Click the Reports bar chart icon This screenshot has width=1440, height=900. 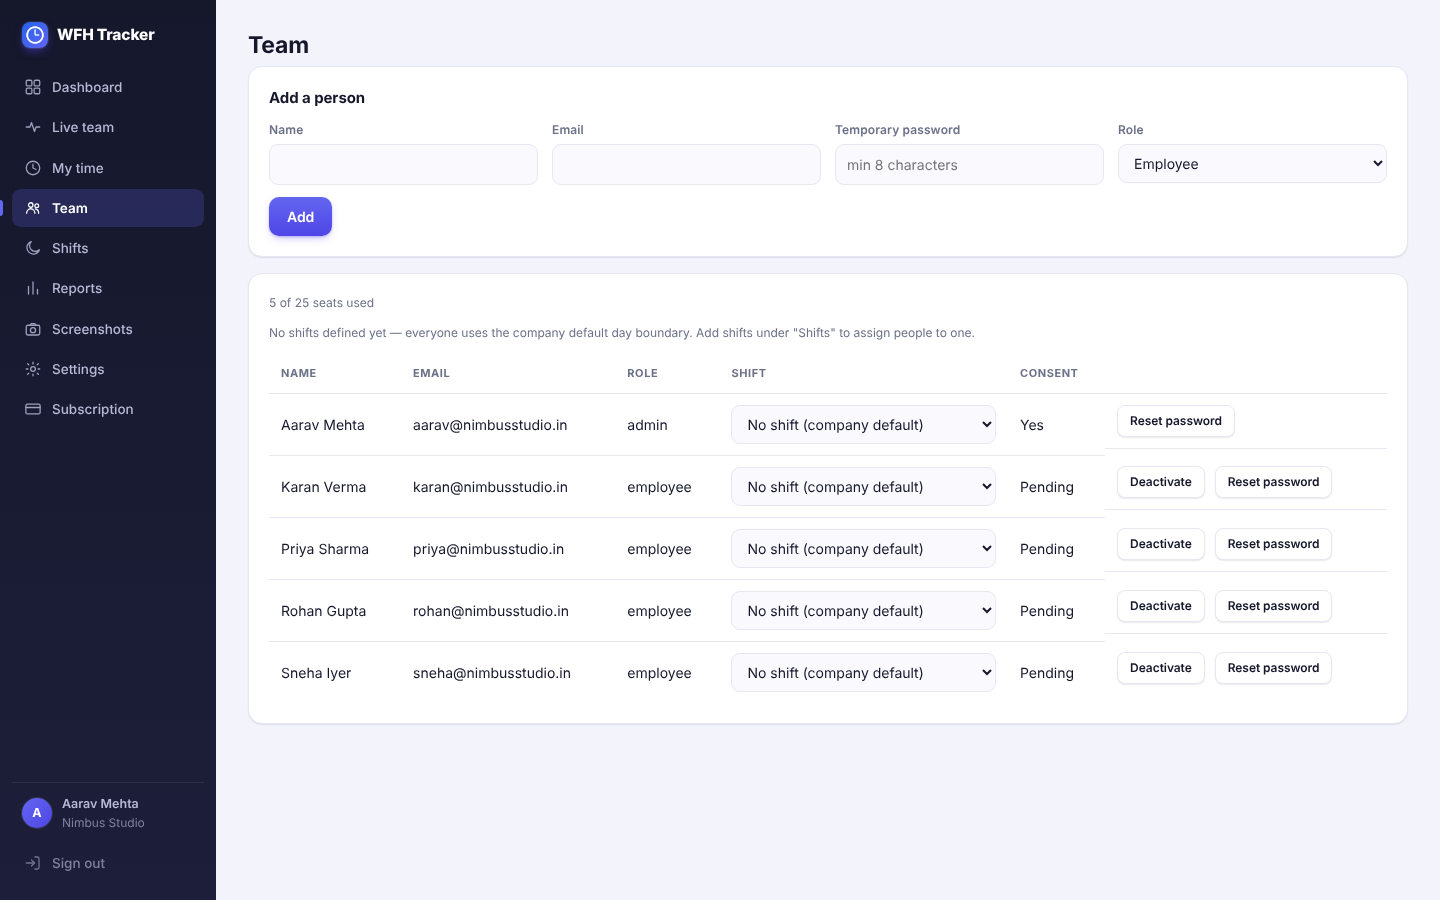pos(33,288)
